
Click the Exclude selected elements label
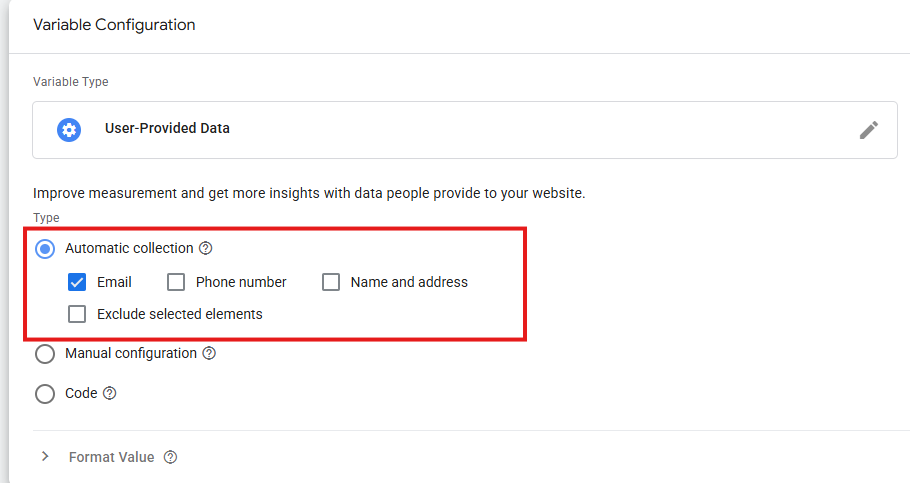(x=179, y=314)
